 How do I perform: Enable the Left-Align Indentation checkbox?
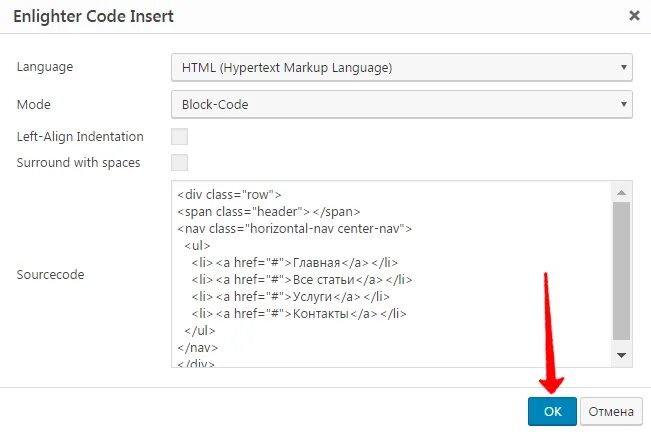coord(180,137)
